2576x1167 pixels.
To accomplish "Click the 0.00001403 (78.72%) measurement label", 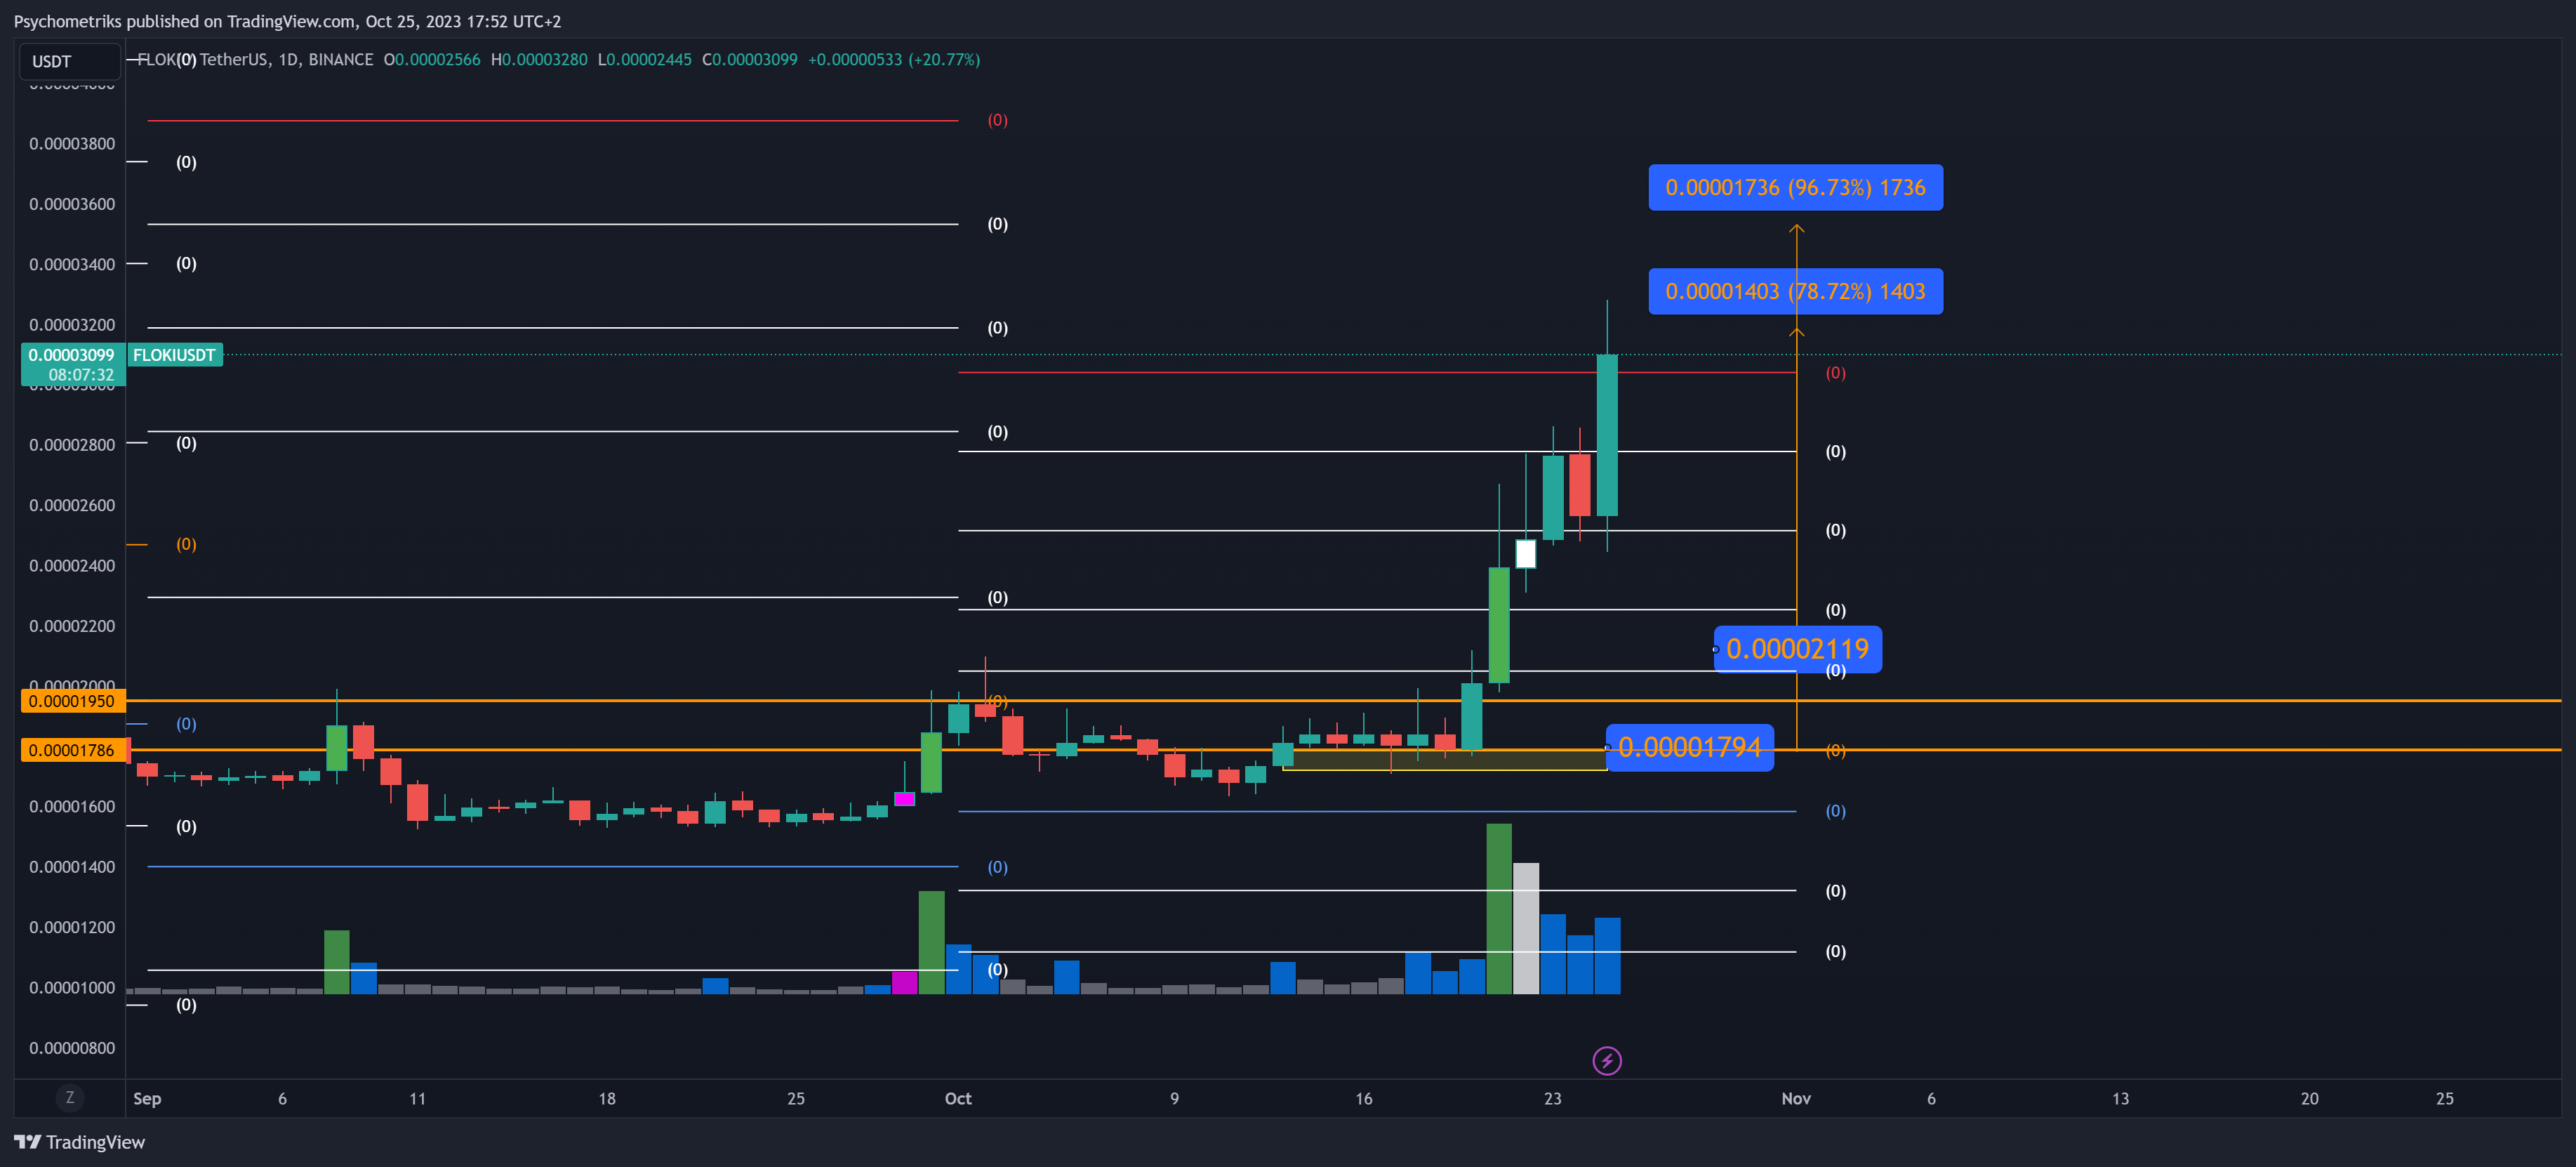I will tap(1795, 291).
